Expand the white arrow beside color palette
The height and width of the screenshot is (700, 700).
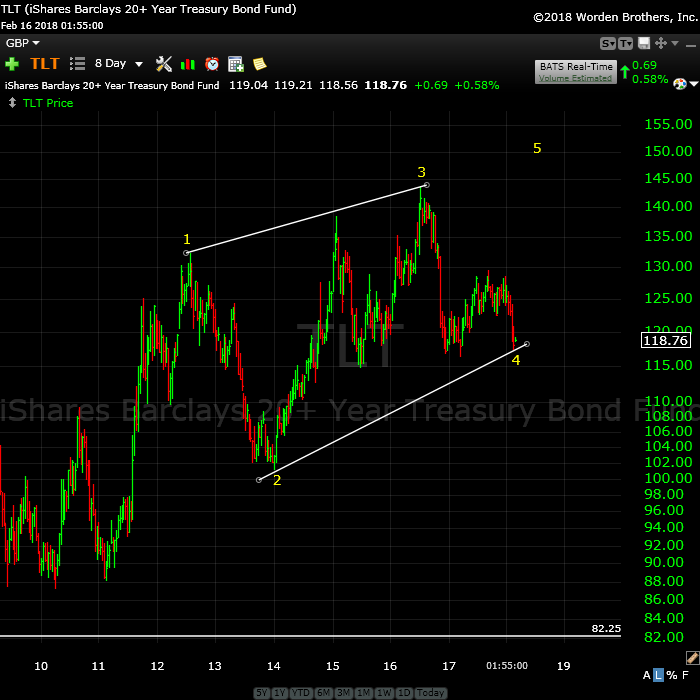click(694, 83)
